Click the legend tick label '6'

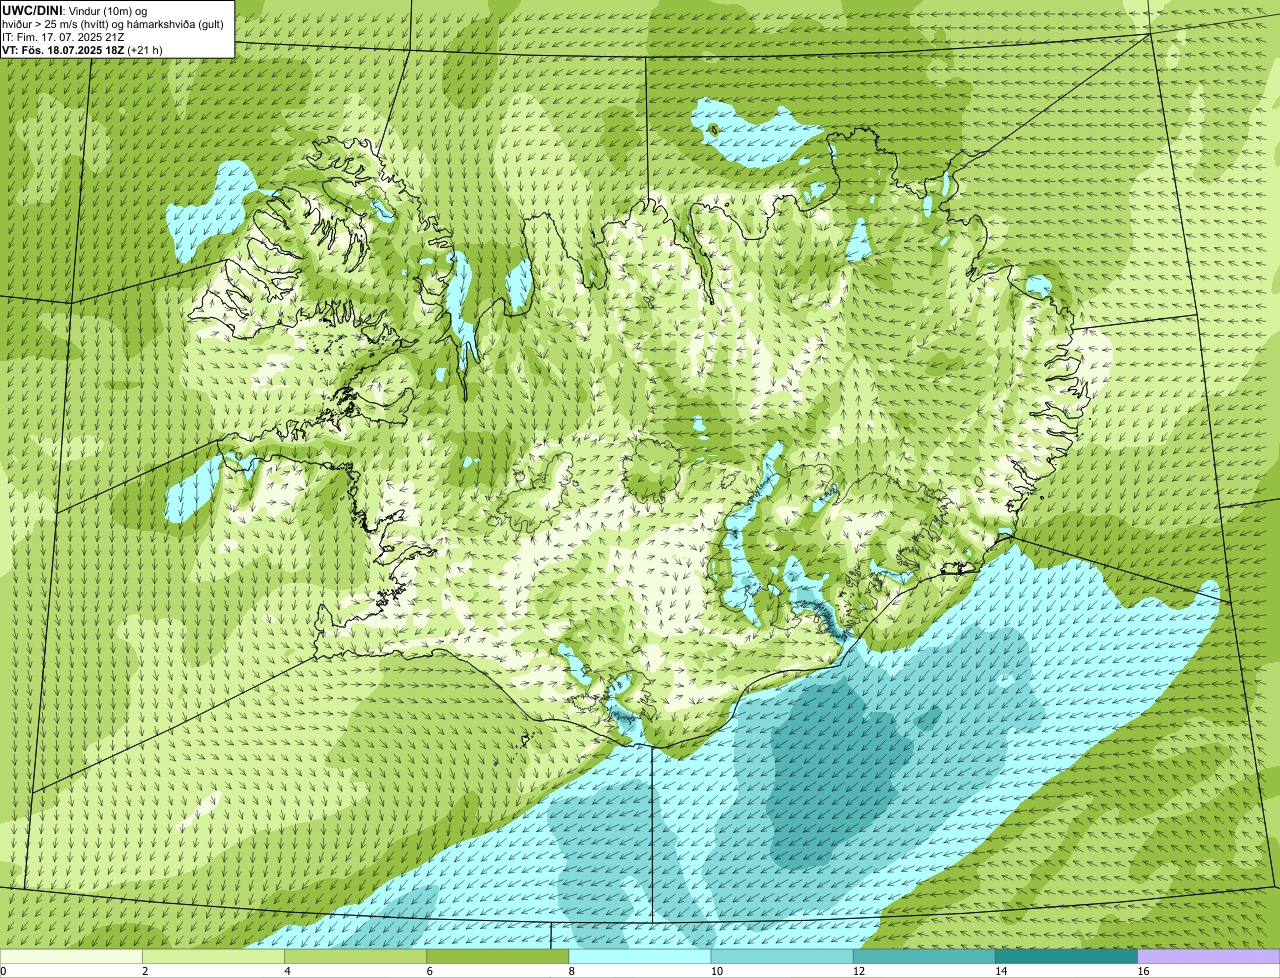point(430,971)
